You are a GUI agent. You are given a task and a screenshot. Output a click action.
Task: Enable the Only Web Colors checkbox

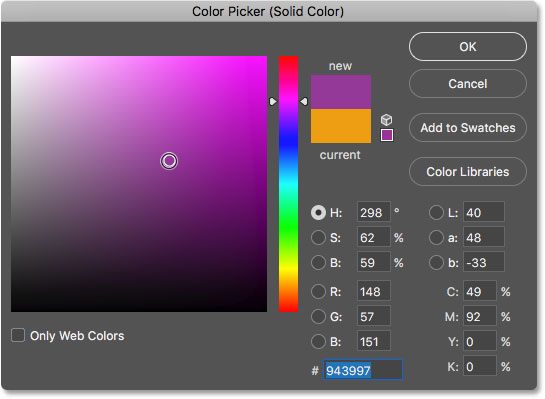[18, 335]
